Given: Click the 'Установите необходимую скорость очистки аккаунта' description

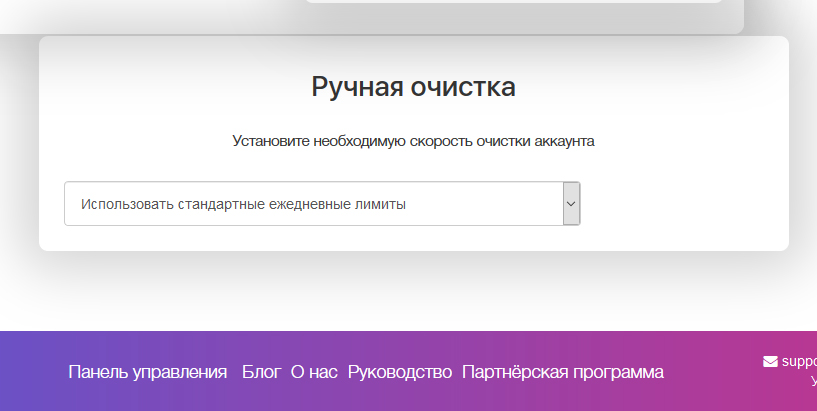Looking at the screenshot, I should click(x=413, y=141).
